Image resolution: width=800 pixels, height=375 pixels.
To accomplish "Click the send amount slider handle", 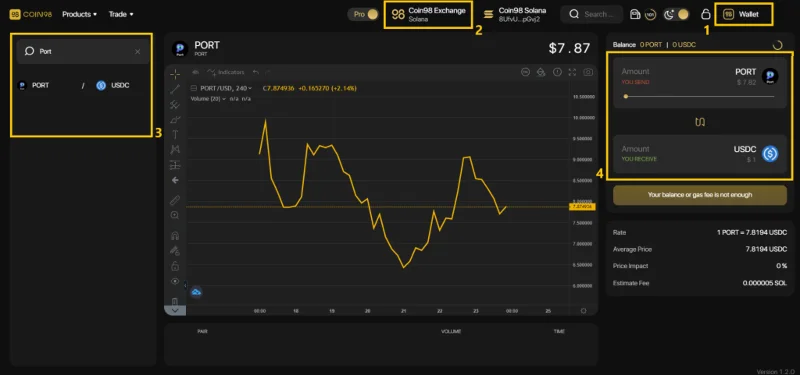I will 626,96.
